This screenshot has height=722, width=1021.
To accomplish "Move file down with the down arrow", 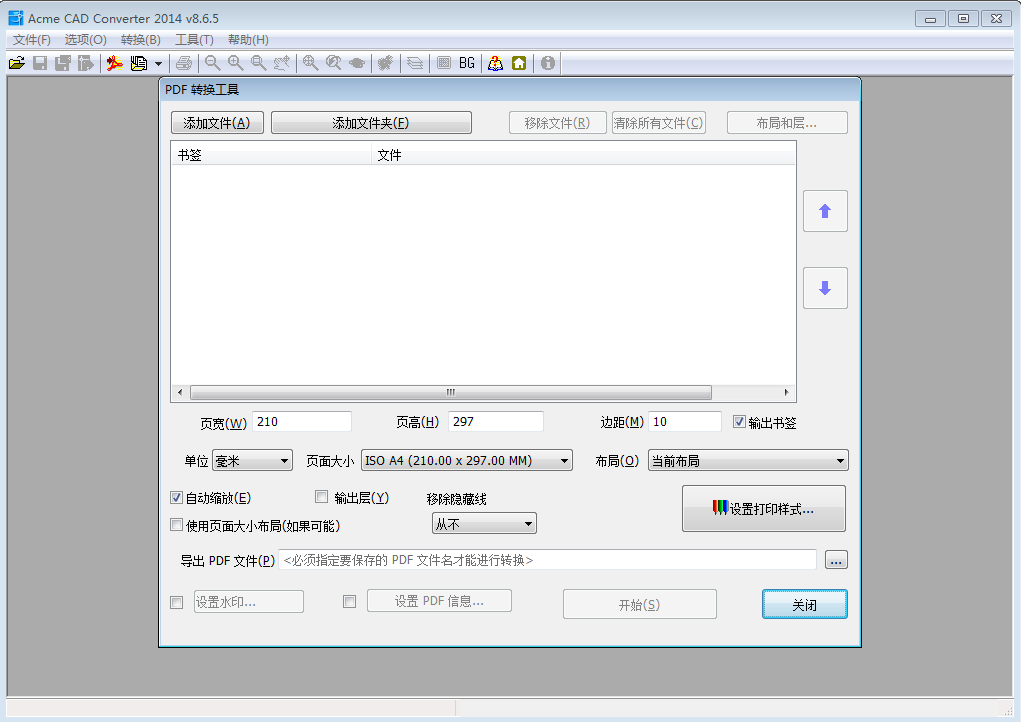I will click(x=825, y=288).
